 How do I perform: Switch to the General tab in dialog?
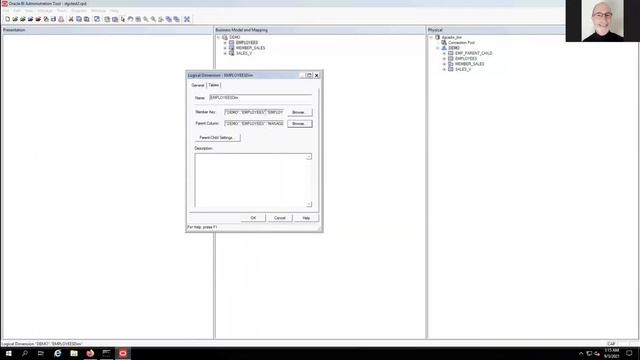pos(198,85)
